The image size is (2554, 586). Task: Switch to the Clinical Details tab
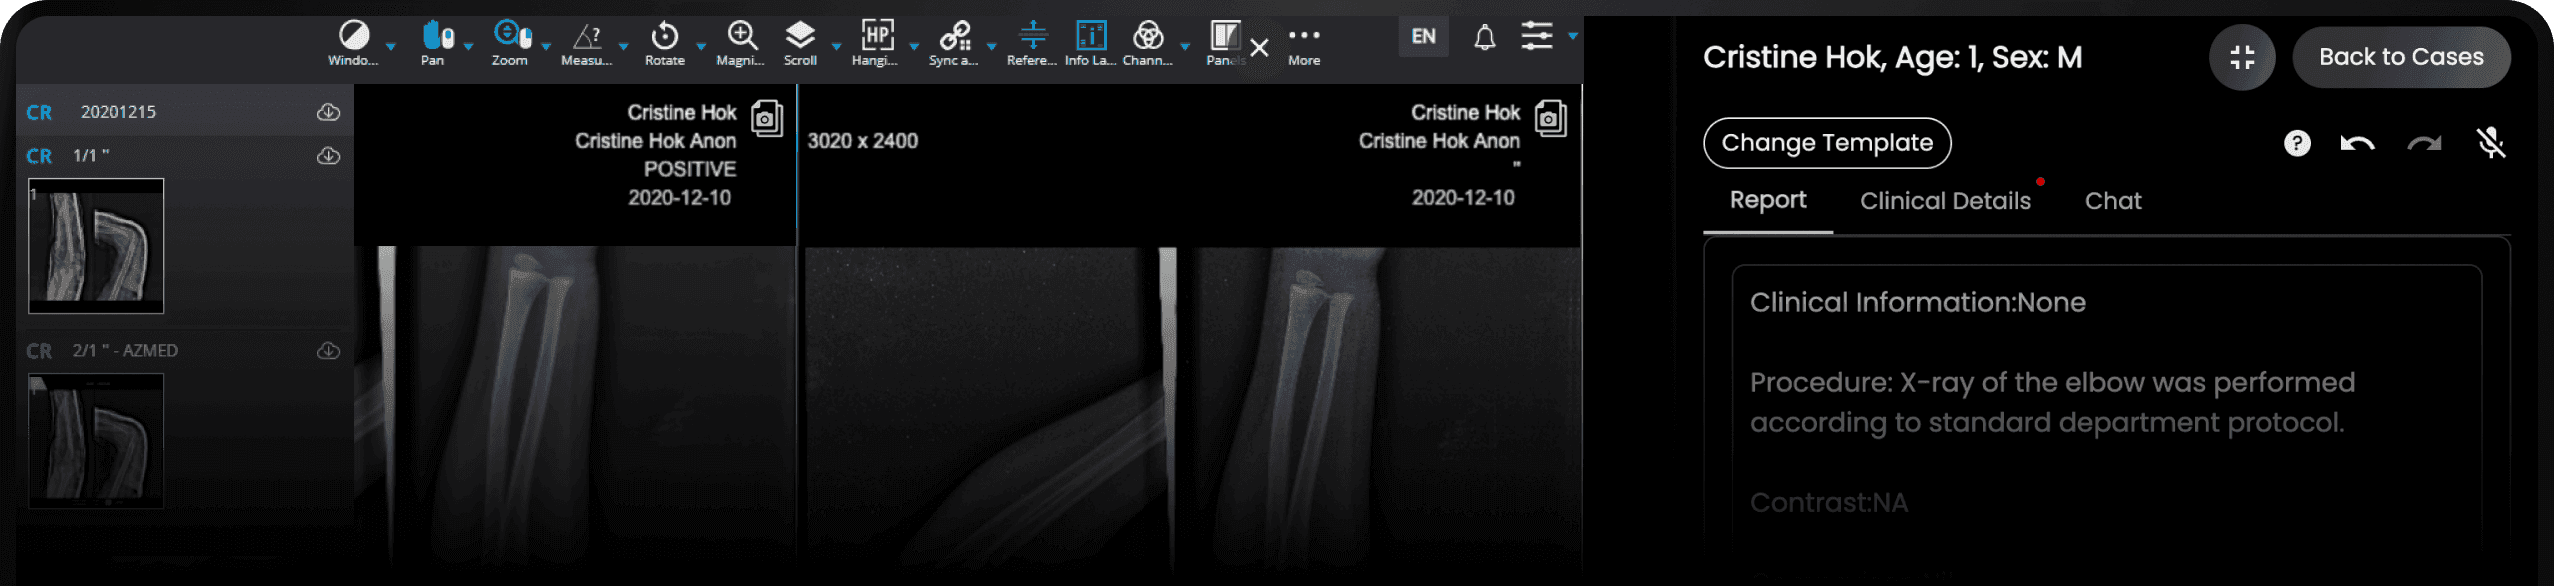click(1945, 201)
